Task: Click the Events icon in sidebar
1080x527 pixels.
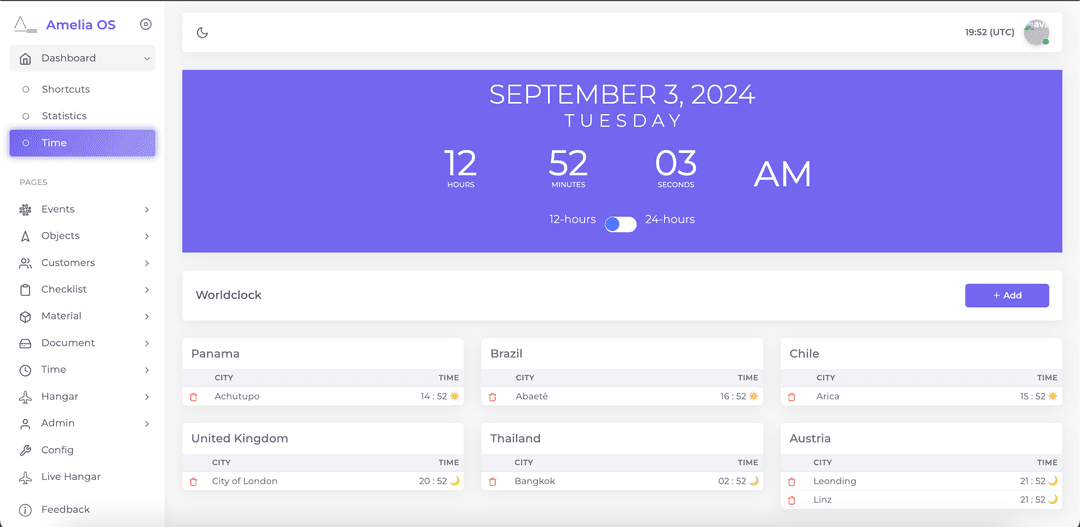Action: tap(25, 209)
